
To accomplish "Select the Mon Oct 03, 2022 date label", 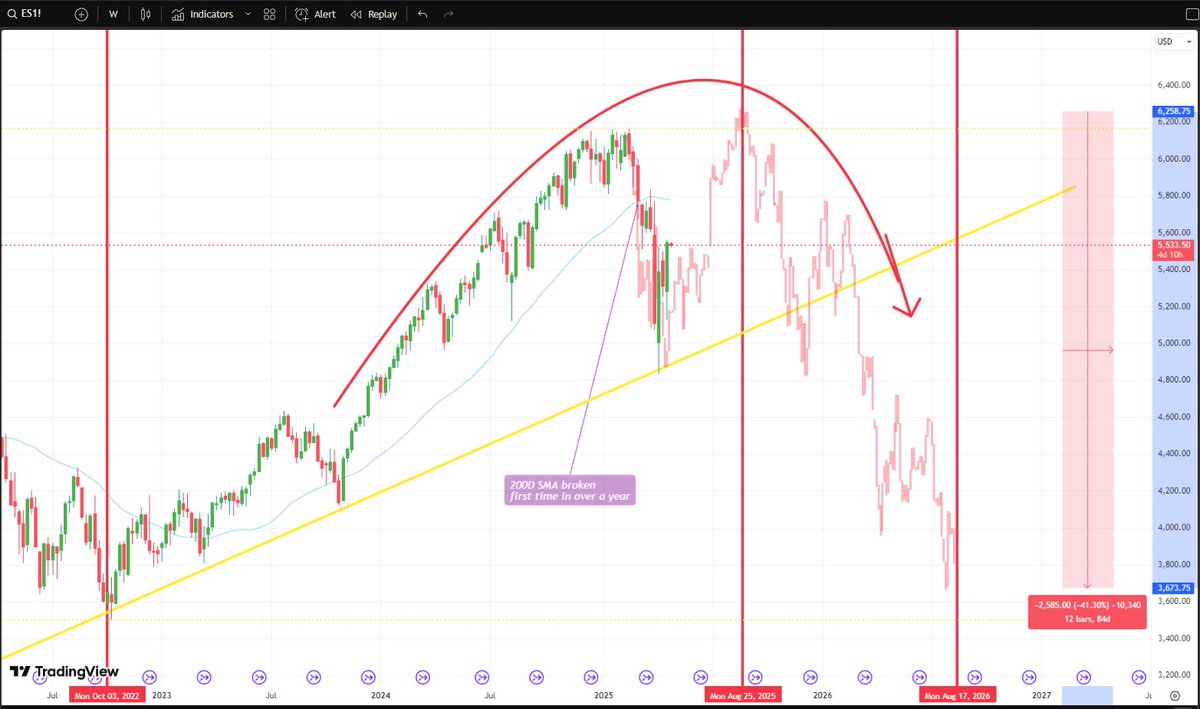I will click(107, 695).
